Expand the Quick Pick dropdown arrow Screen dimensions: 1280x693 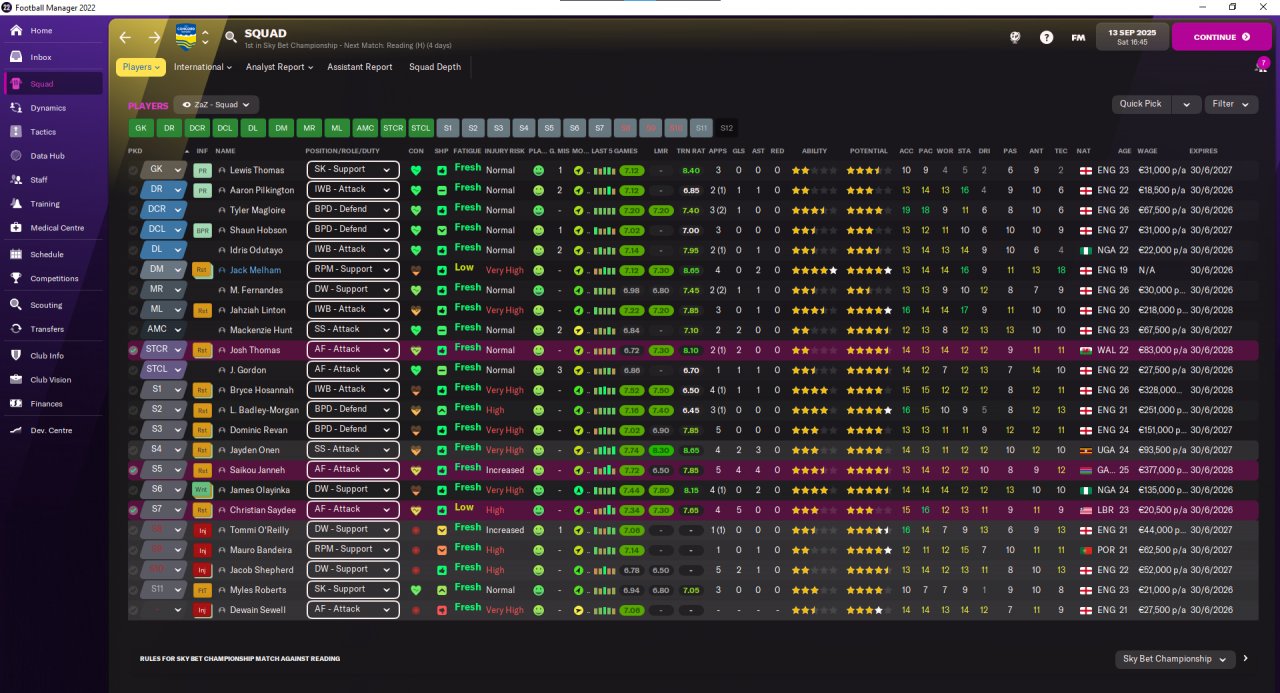1187,104
